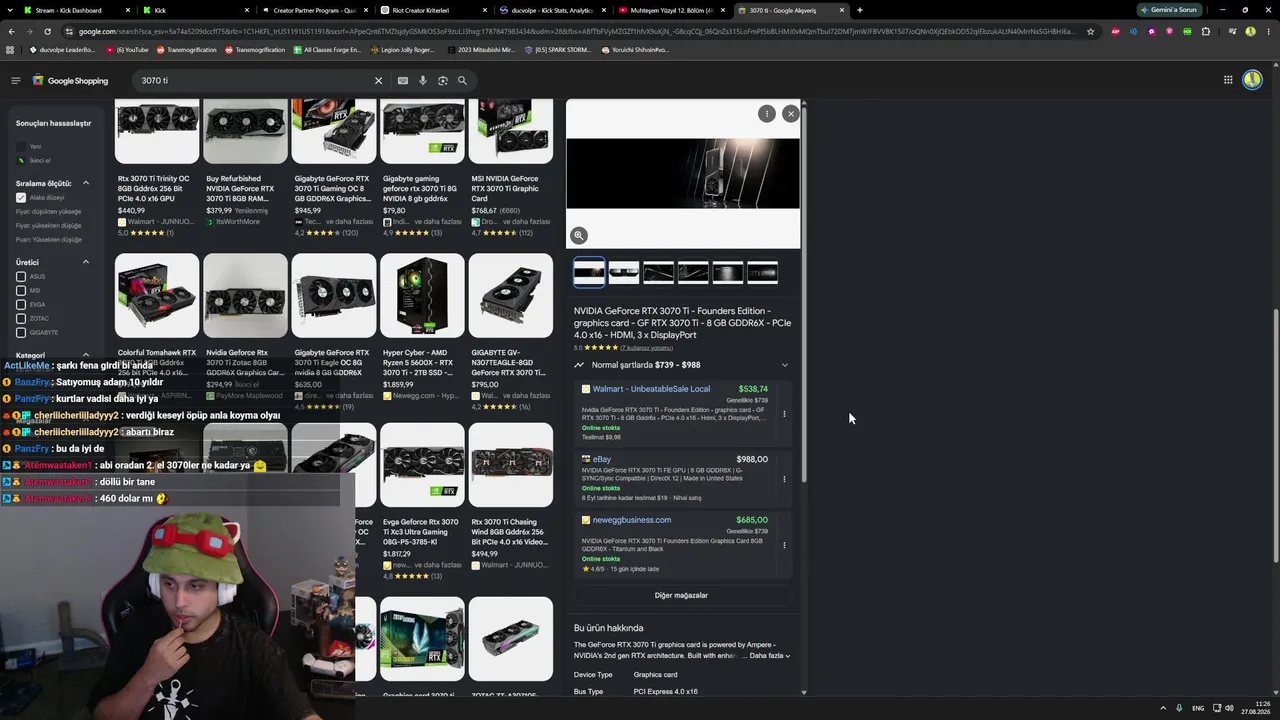Image resolution: width=1280 pixels, height=720 pixels.
Task: Open the MSI NVIDIA GeForce RTX 3070 Ti listing
Action: tap(511, 167)
